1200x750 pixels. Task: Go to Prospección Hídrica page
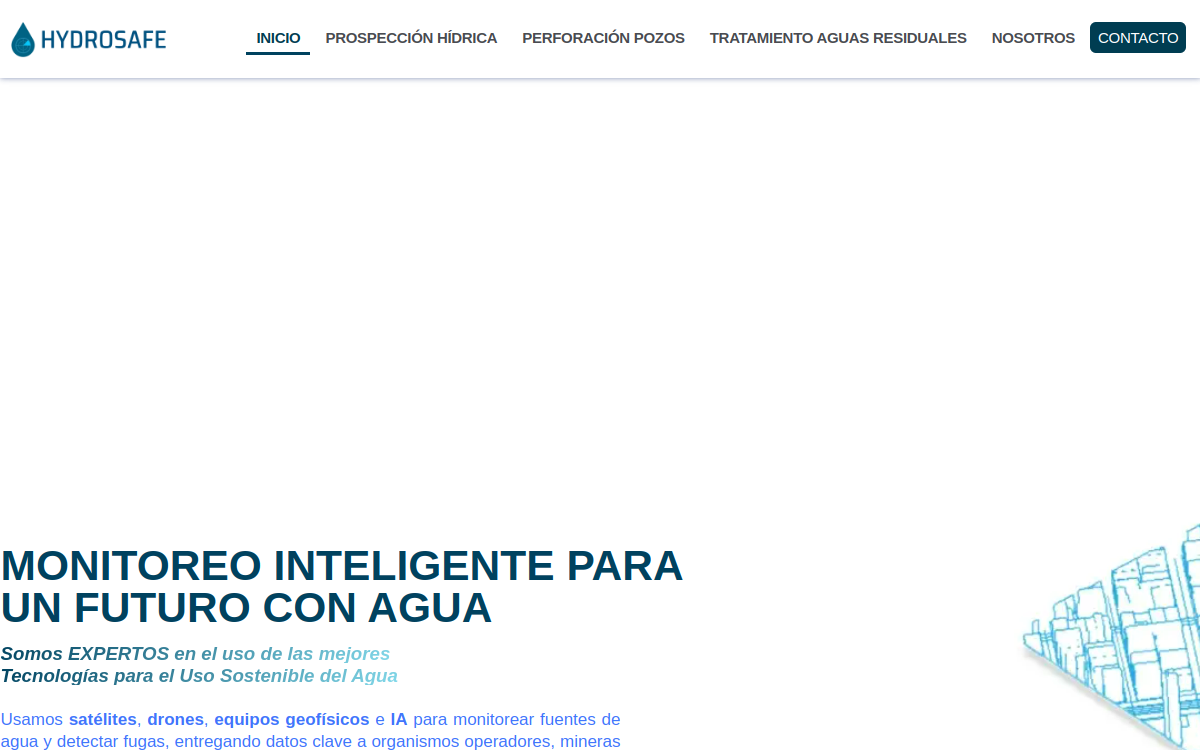click(x=411, y=38)
